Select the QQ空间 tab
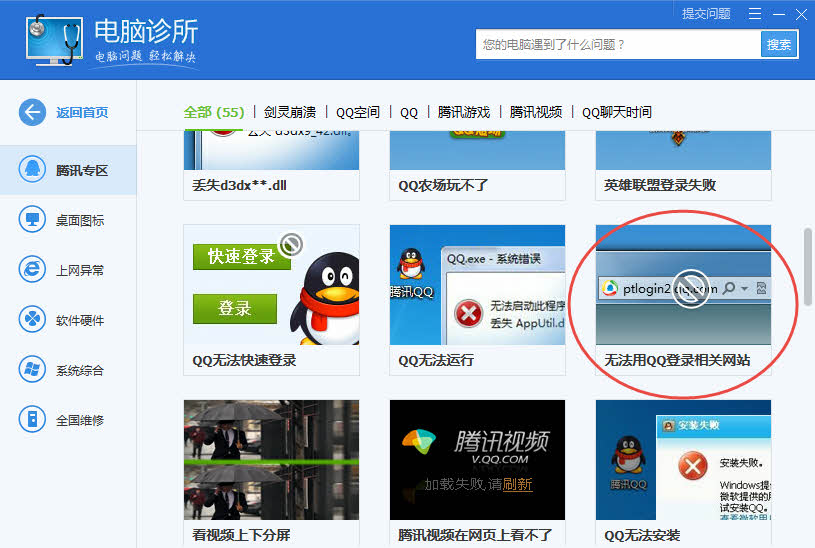 (x=358, y=112)
